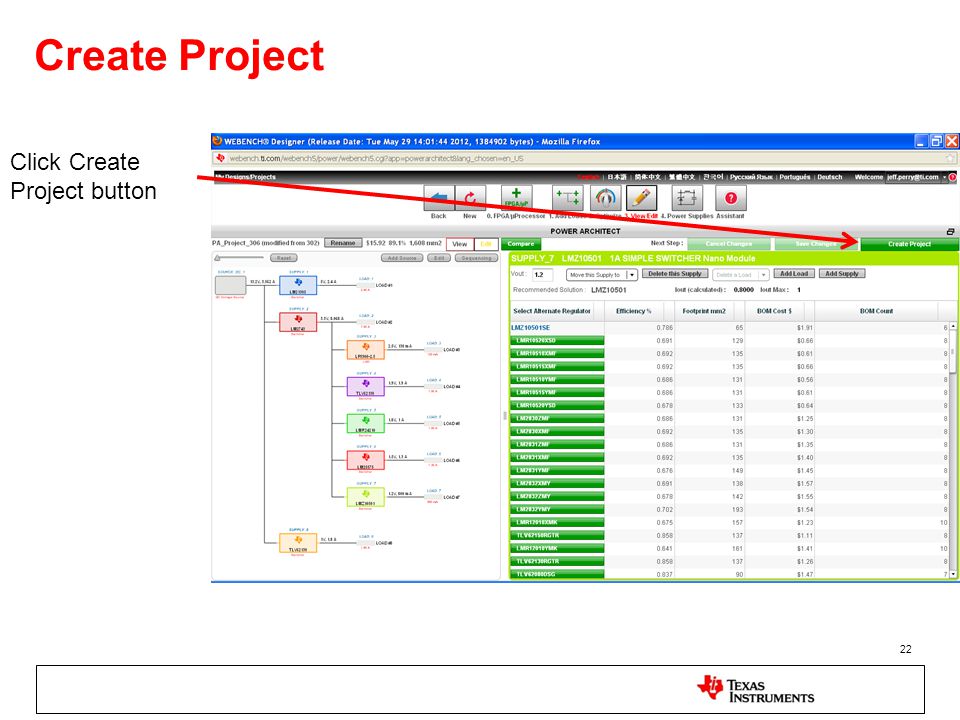Click the Firefox address bar URL
Viewport: 960px width, 720px height.
tap(376, 158)
